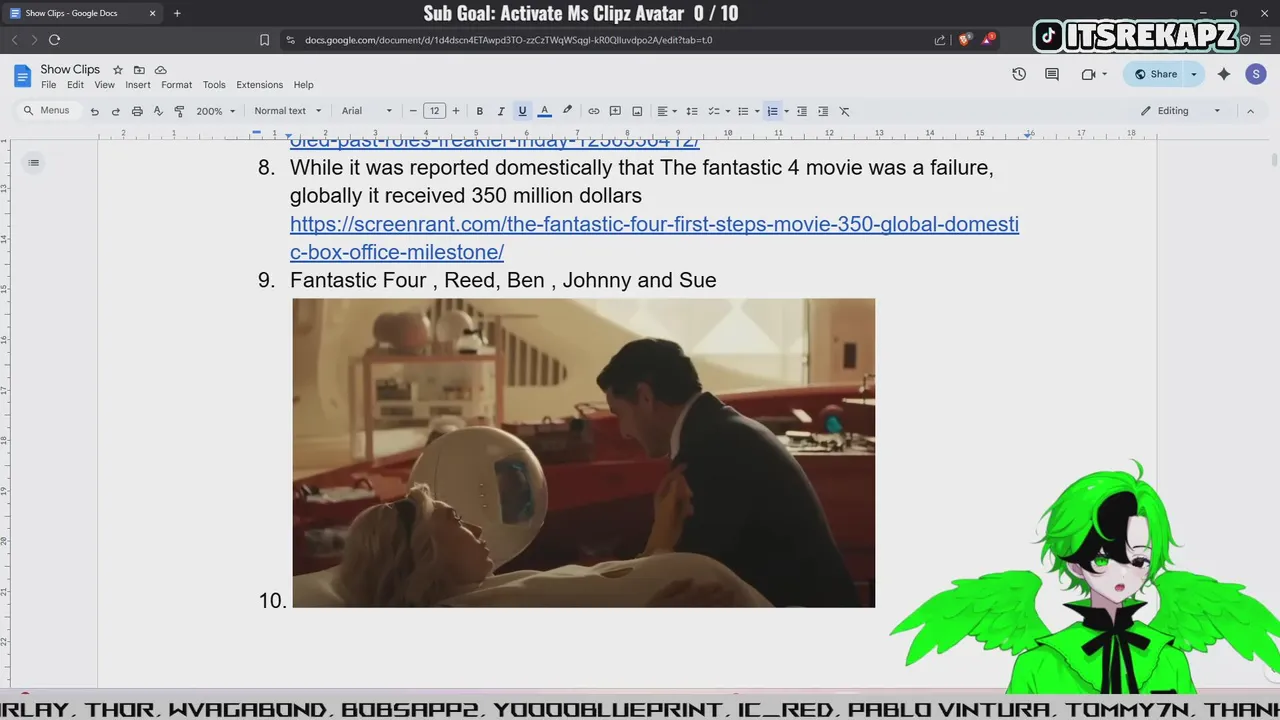1280x720 pixels.
Task: Select the Fantastic Four movie image
Action: (583, 452)
